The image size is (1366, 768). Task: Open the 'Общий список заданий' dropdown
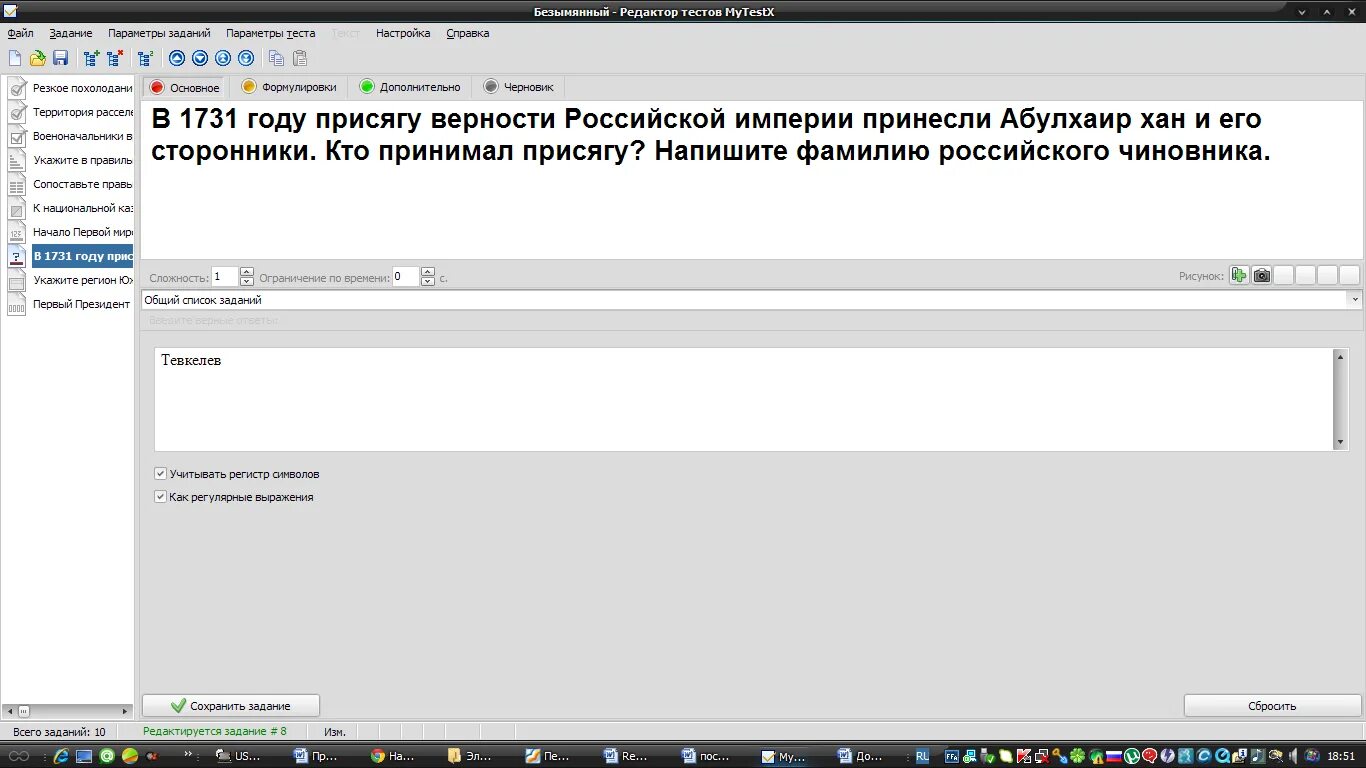1356,299
